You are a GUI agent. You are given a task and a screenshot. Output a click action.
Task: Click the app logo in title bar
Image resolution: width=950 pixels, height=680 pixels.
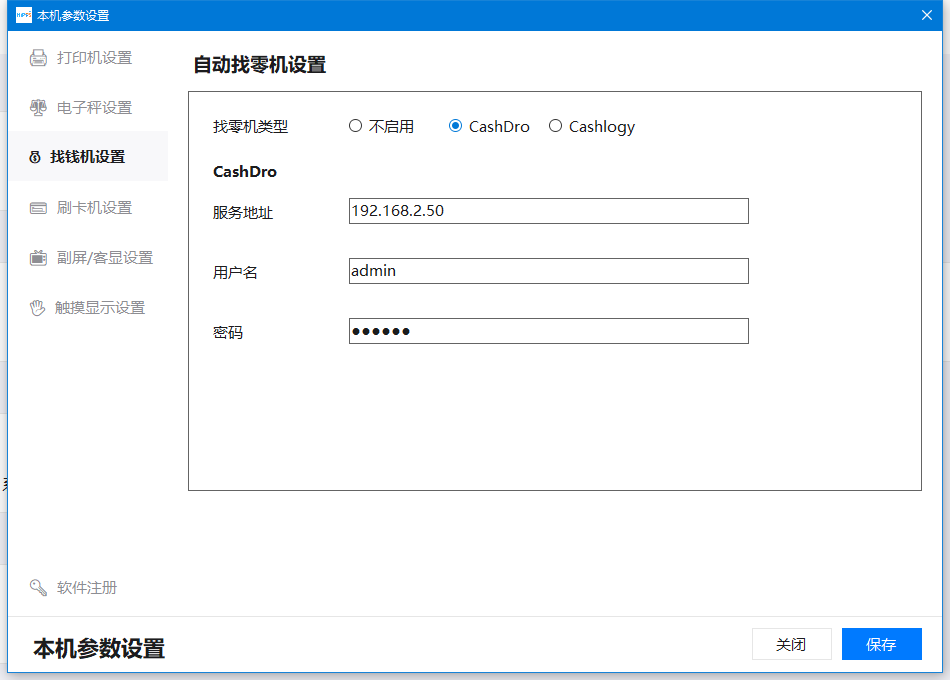tap(24, 15)
